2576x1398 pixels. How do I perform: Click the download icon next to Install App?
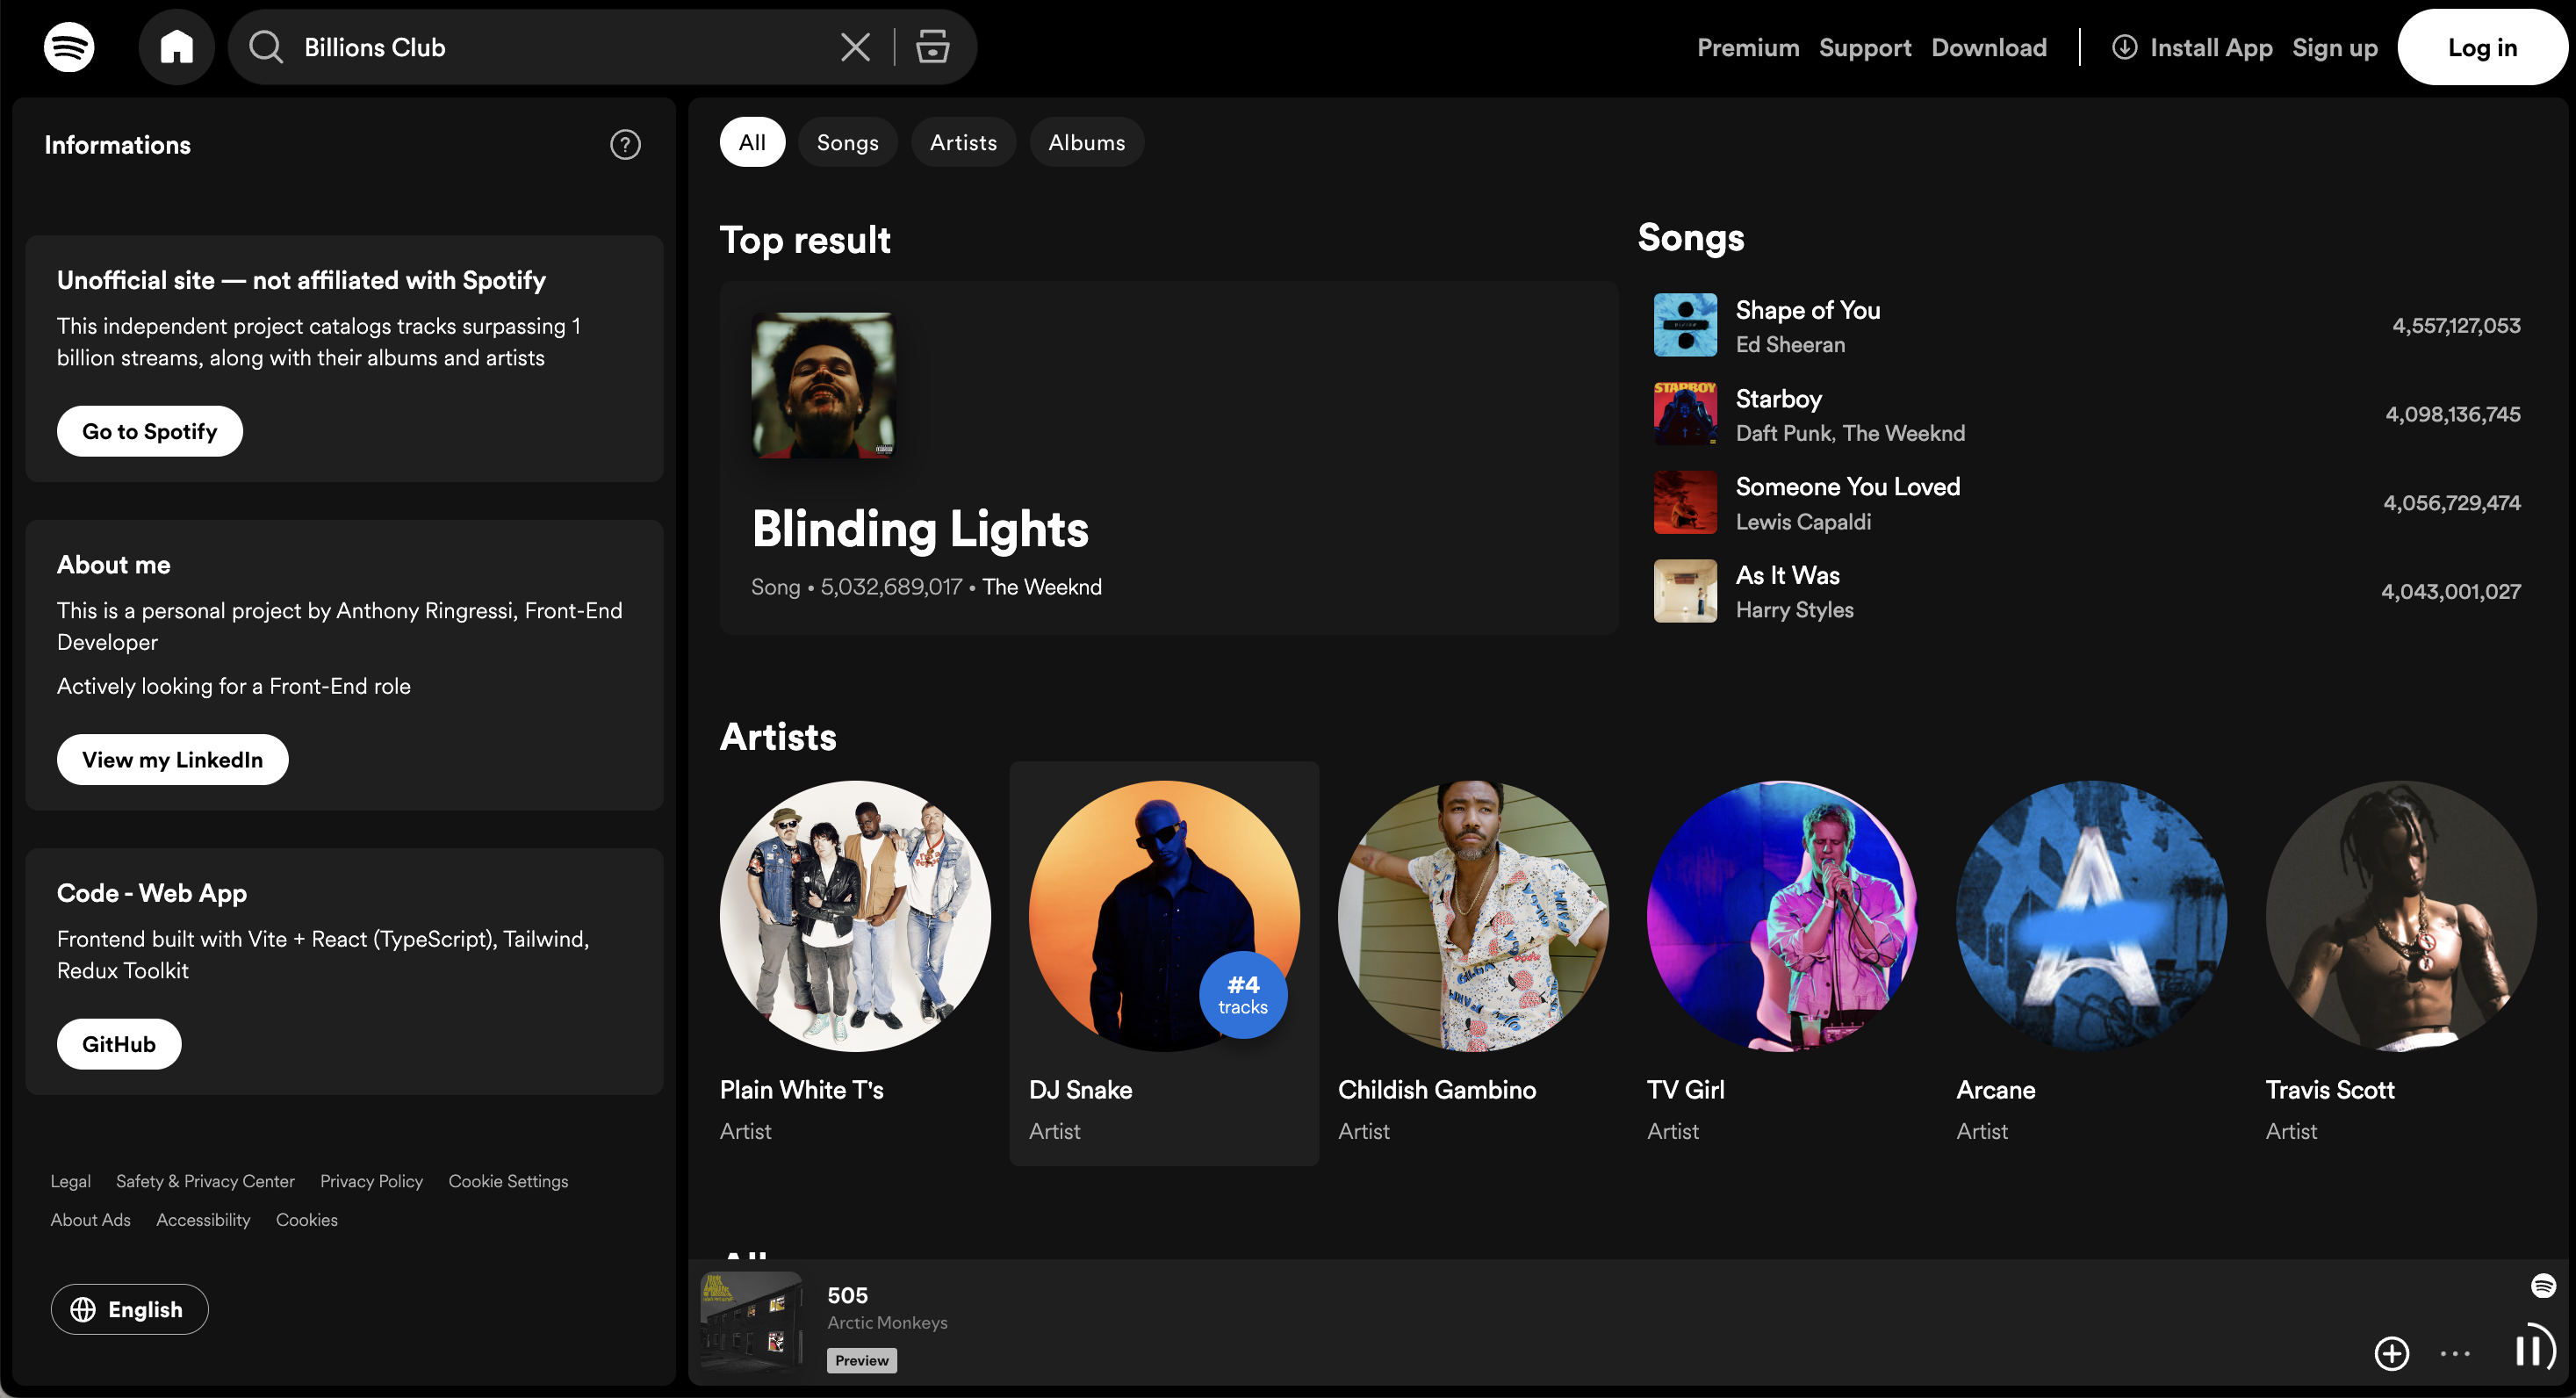tap(2124, 46)
